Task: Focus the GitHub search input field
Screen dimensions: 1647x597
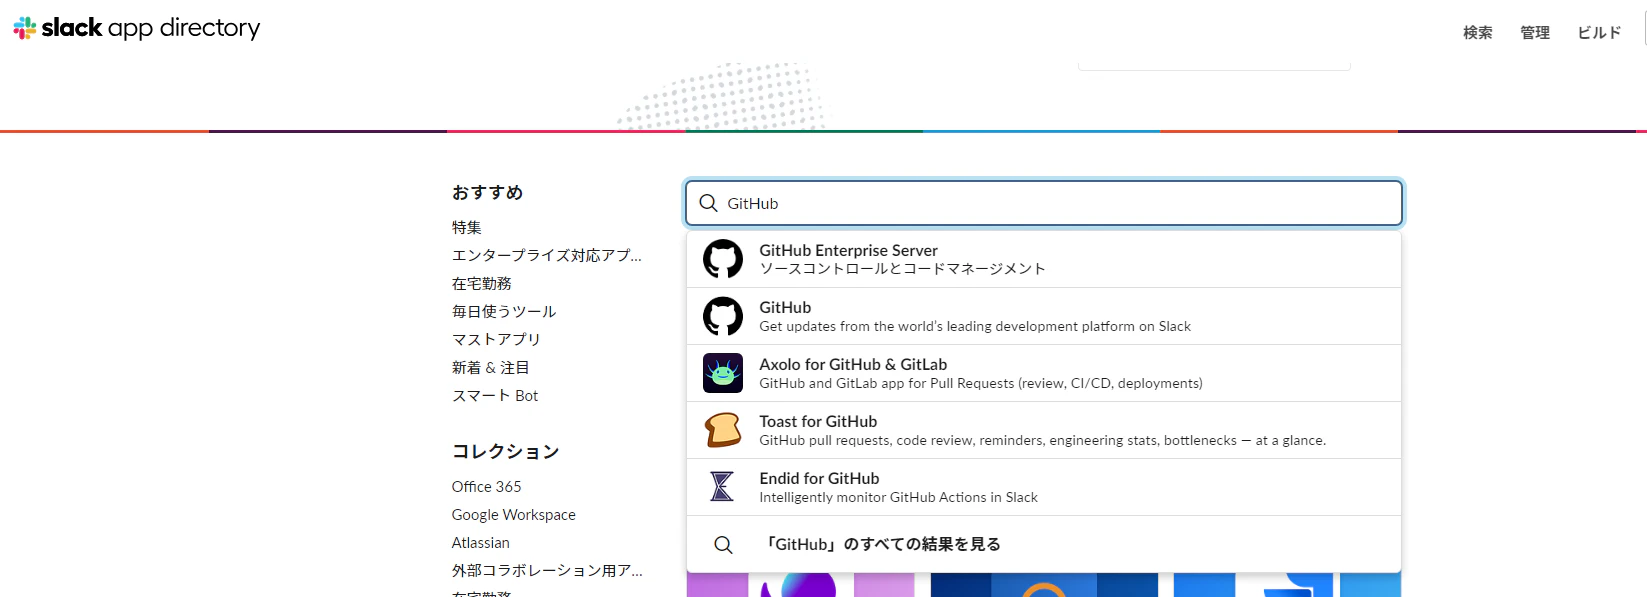Action: pyautogui.click(x=1044, y=203)
